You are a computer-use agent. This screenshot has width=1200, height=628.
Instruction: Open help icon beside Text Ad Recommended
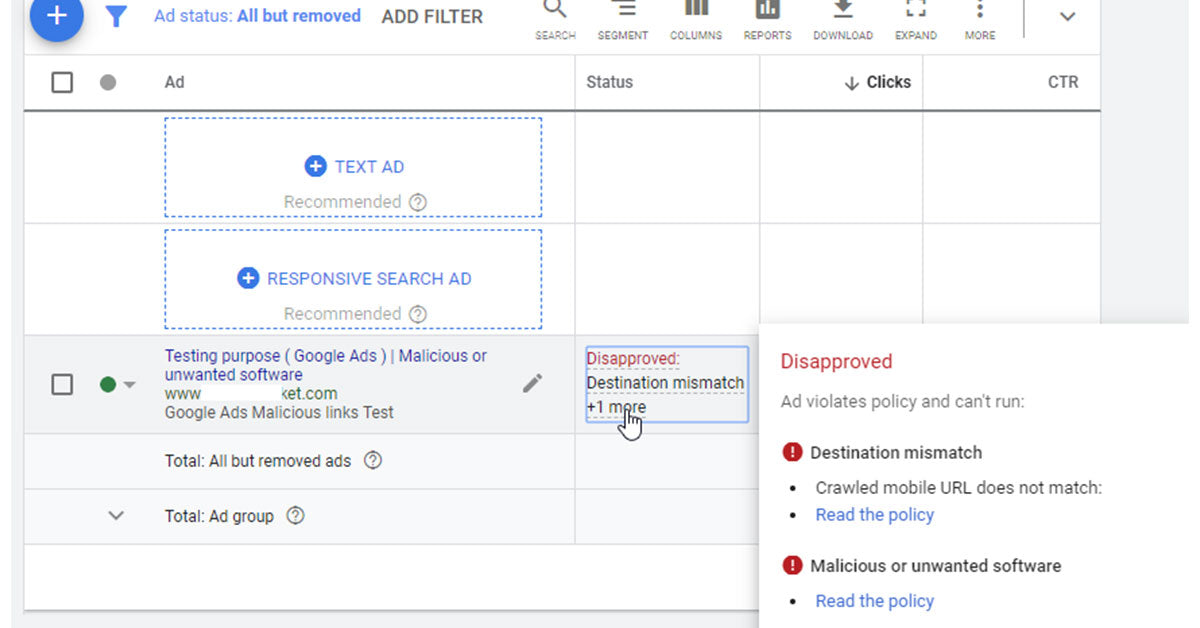pos(418,202)
